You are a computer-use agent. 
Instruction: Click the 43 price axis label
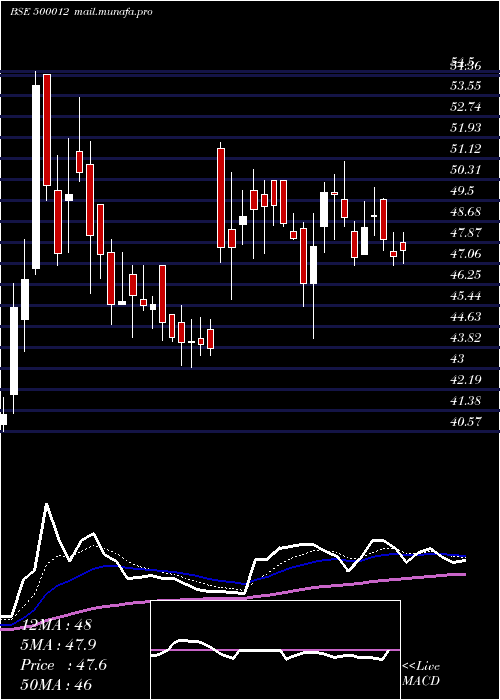(458, 359)
